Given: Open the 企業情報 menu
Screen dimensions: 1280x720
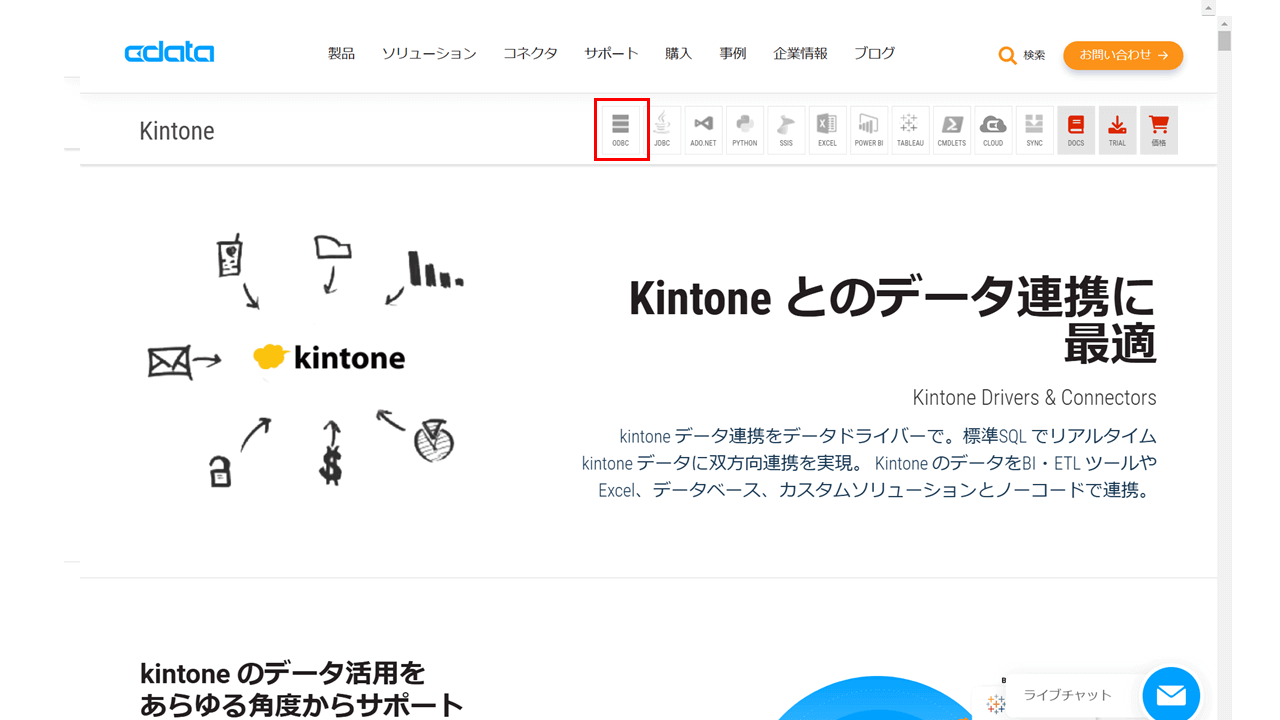Looking at the screenshot, I should coord(801,54).
